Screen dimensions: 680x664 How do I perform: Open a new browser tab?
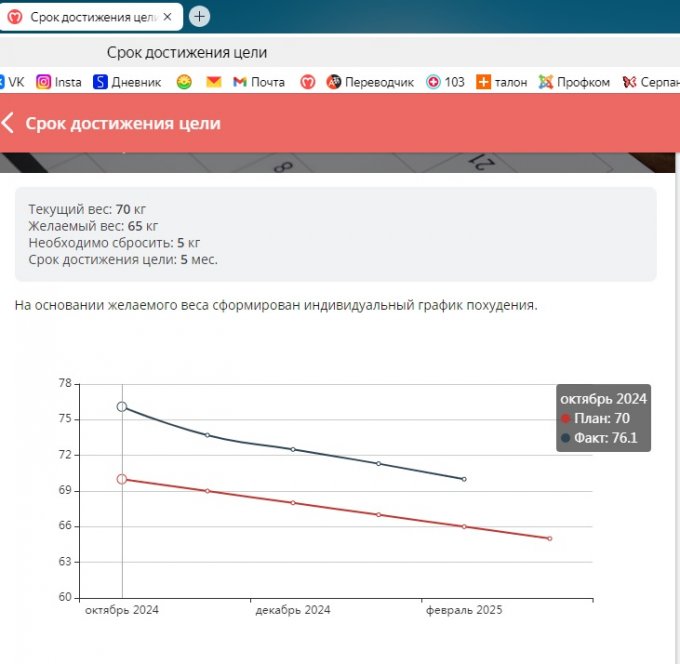(200, 16)
